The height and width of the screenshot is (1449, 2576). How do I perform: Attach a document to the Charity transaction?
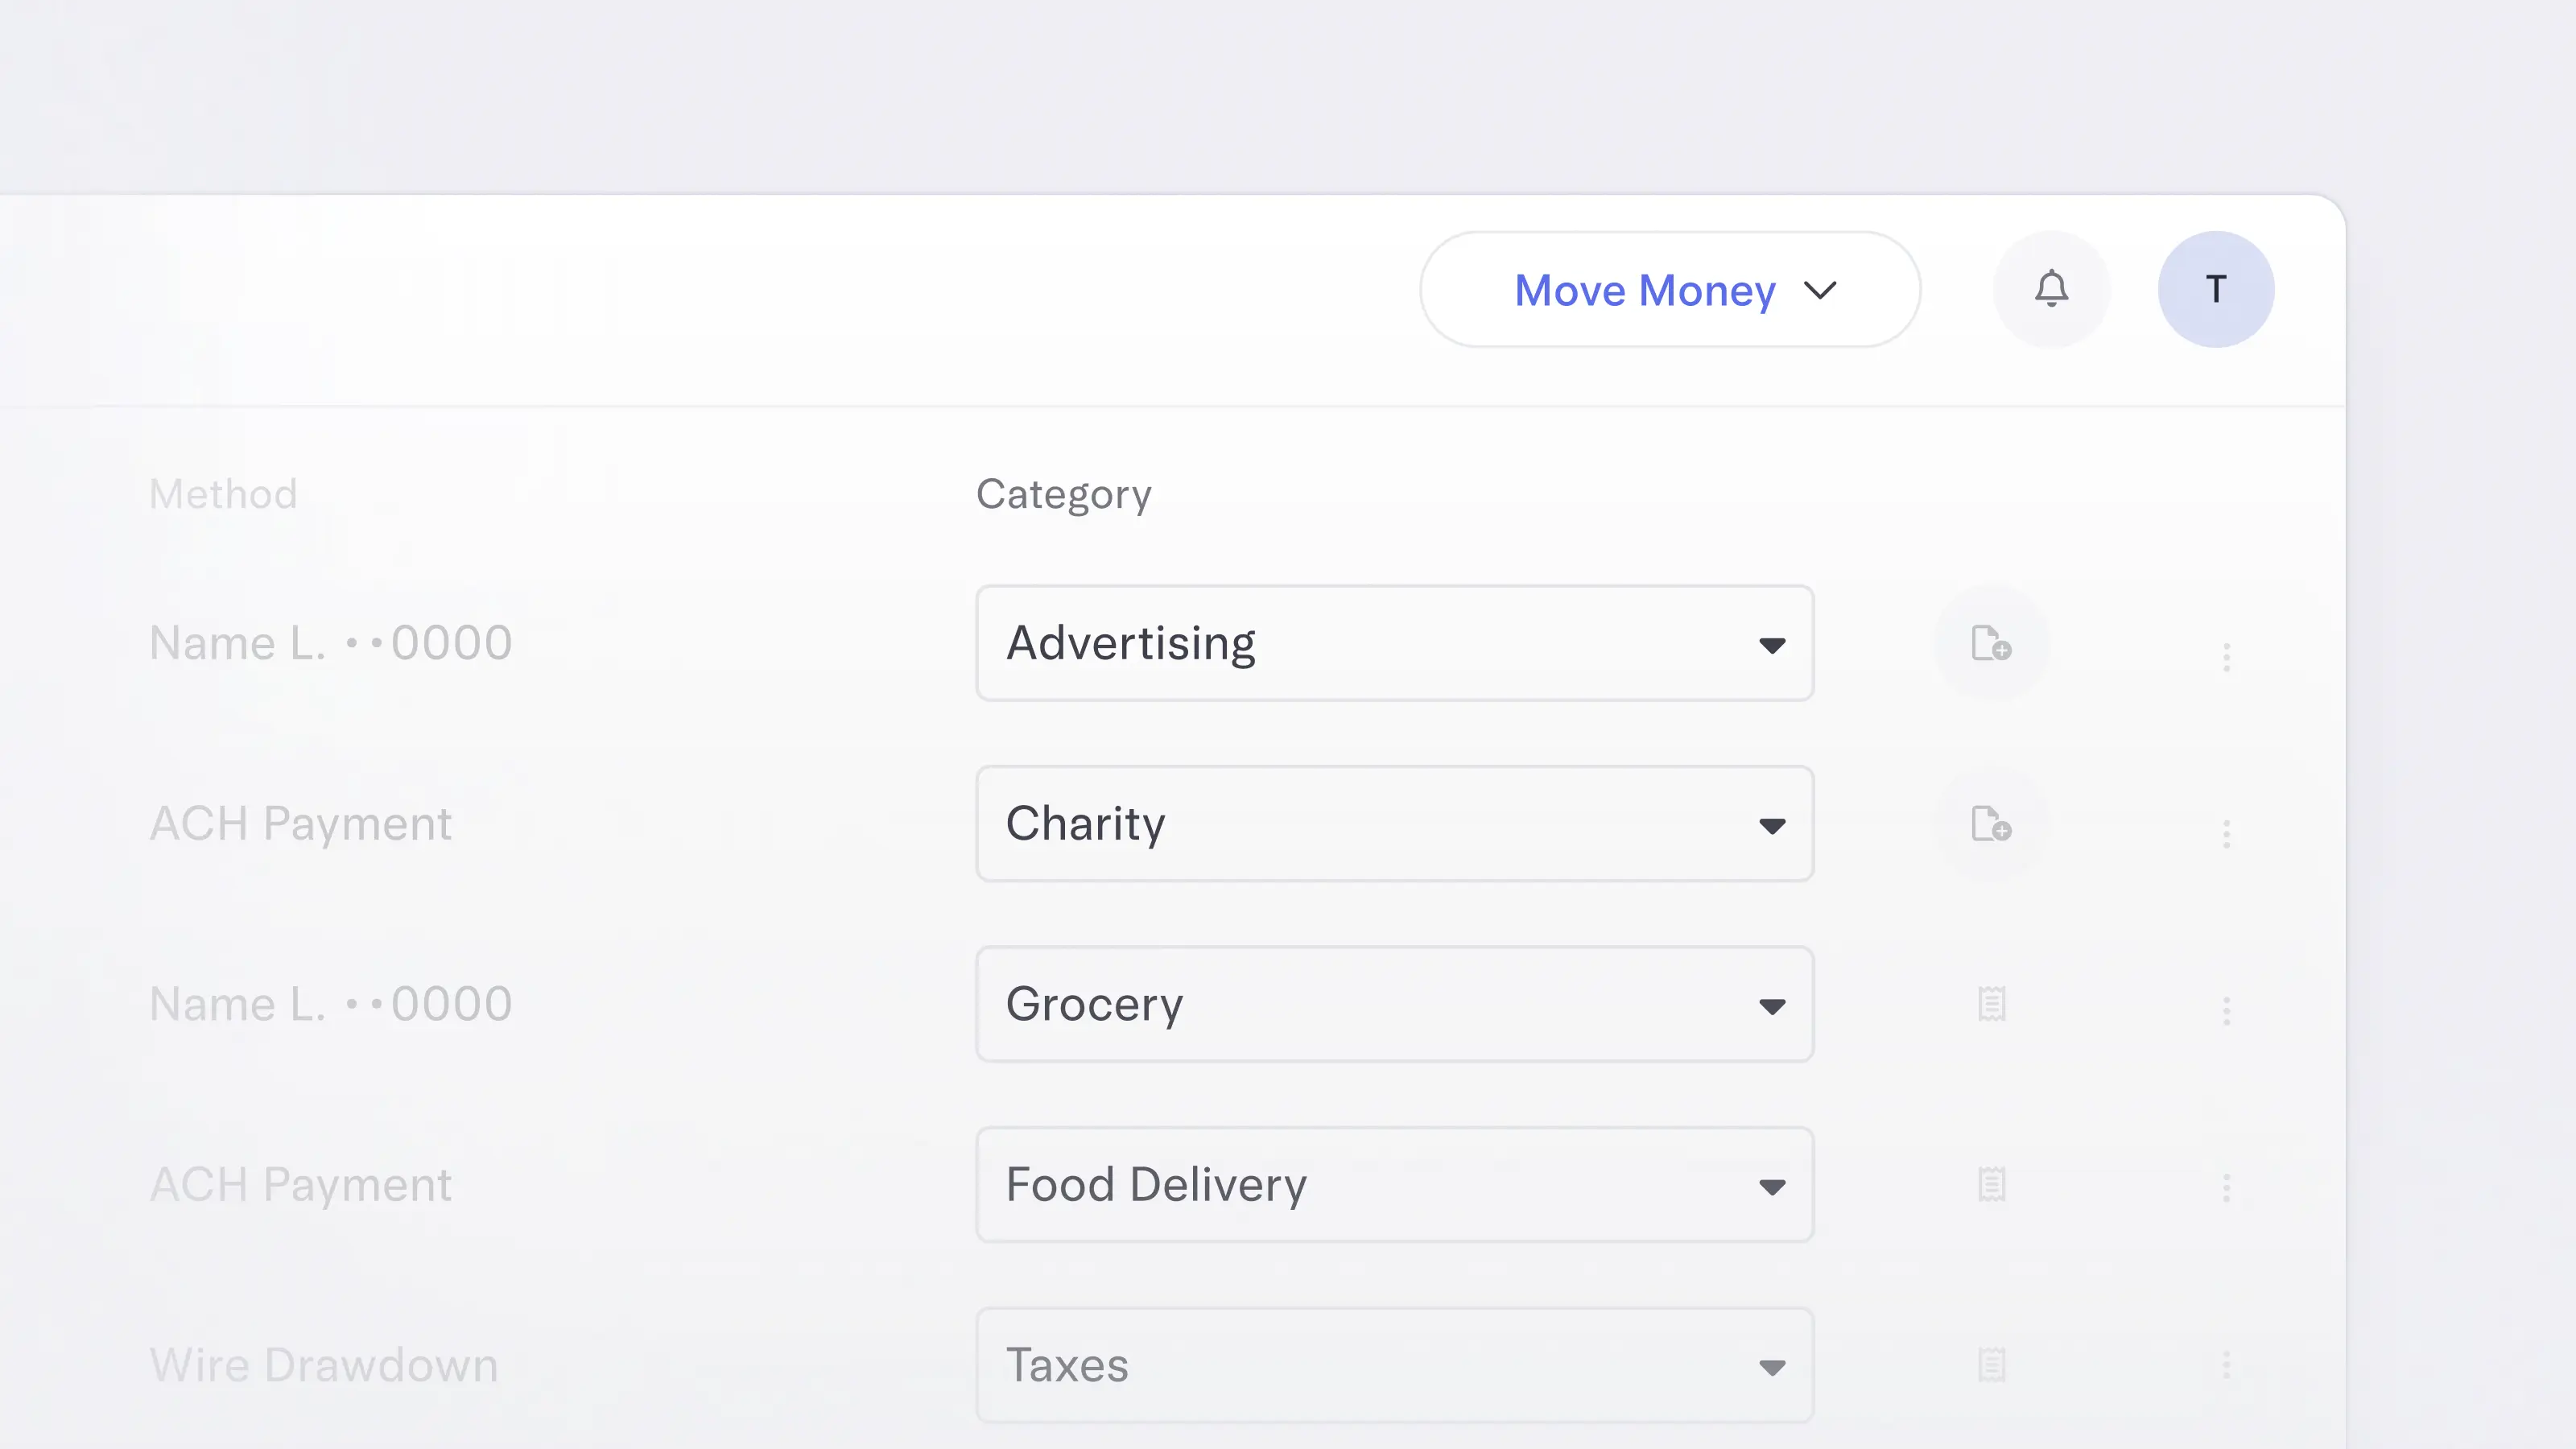coord(1991,824)
